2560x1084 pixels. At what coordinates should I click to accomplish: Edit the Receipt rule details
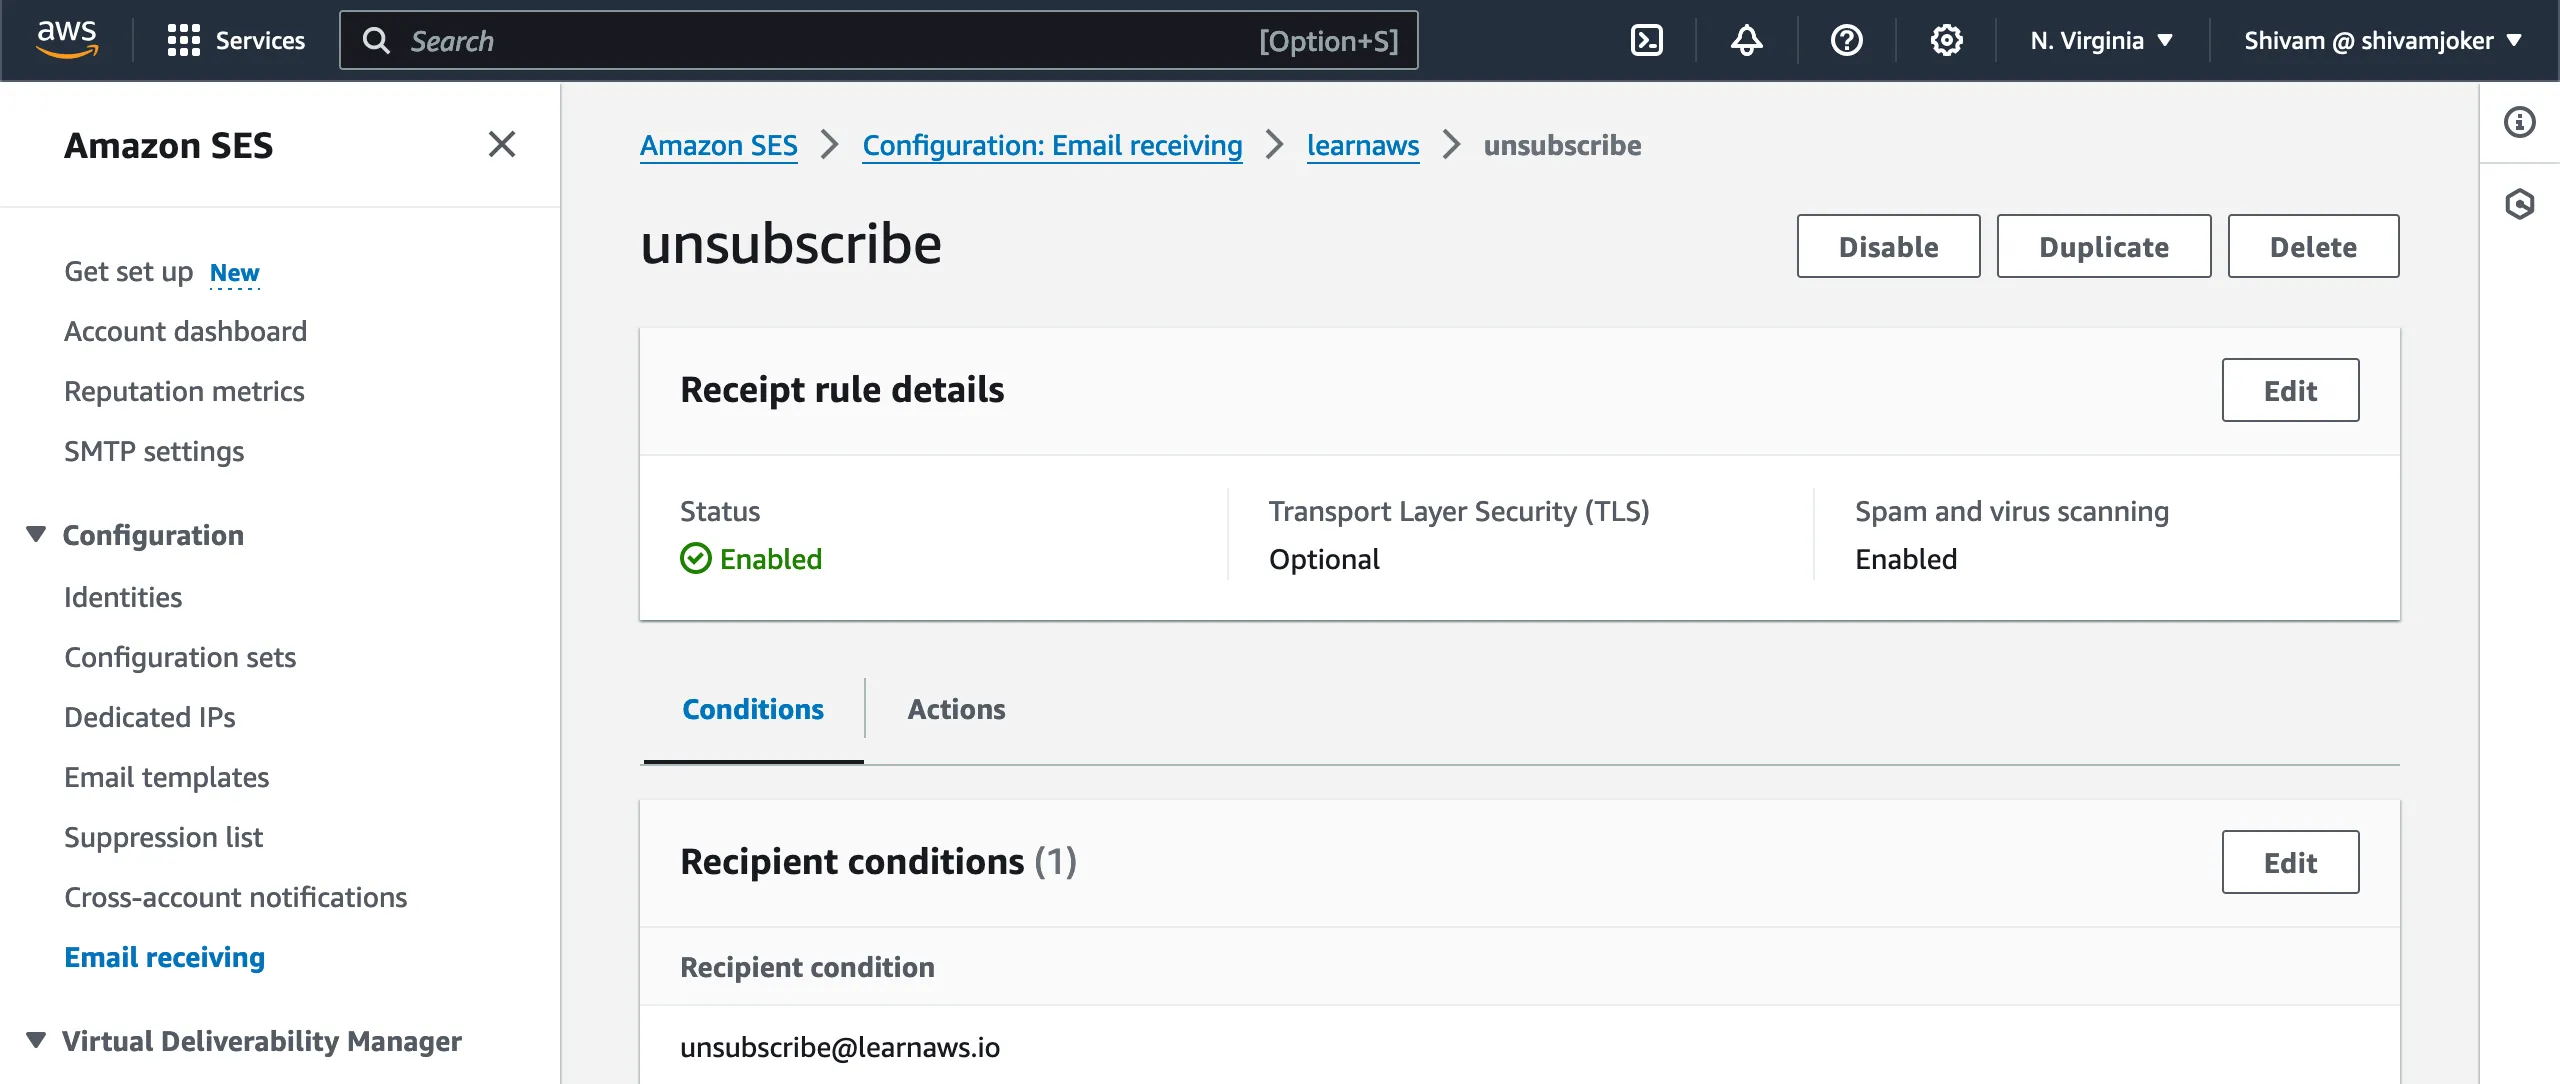(x=2290, y=390)
